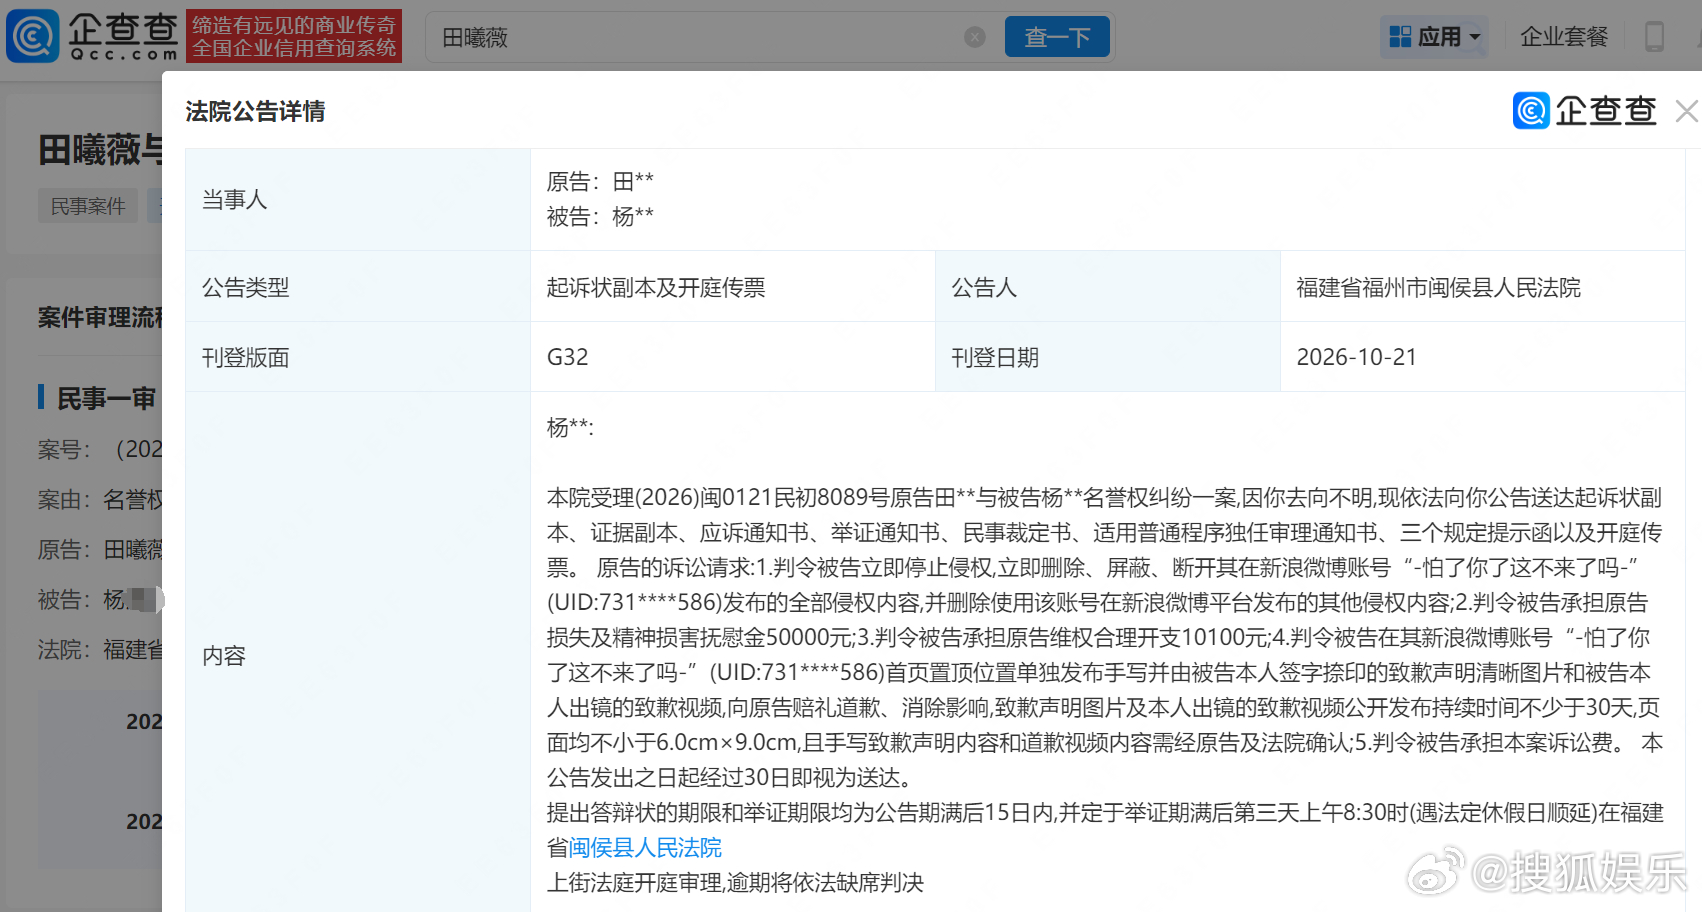Viewport: 1702px width, 912px height.
Task: Follow the 闽侯县人民法院 link
Action: pos(645,848)
